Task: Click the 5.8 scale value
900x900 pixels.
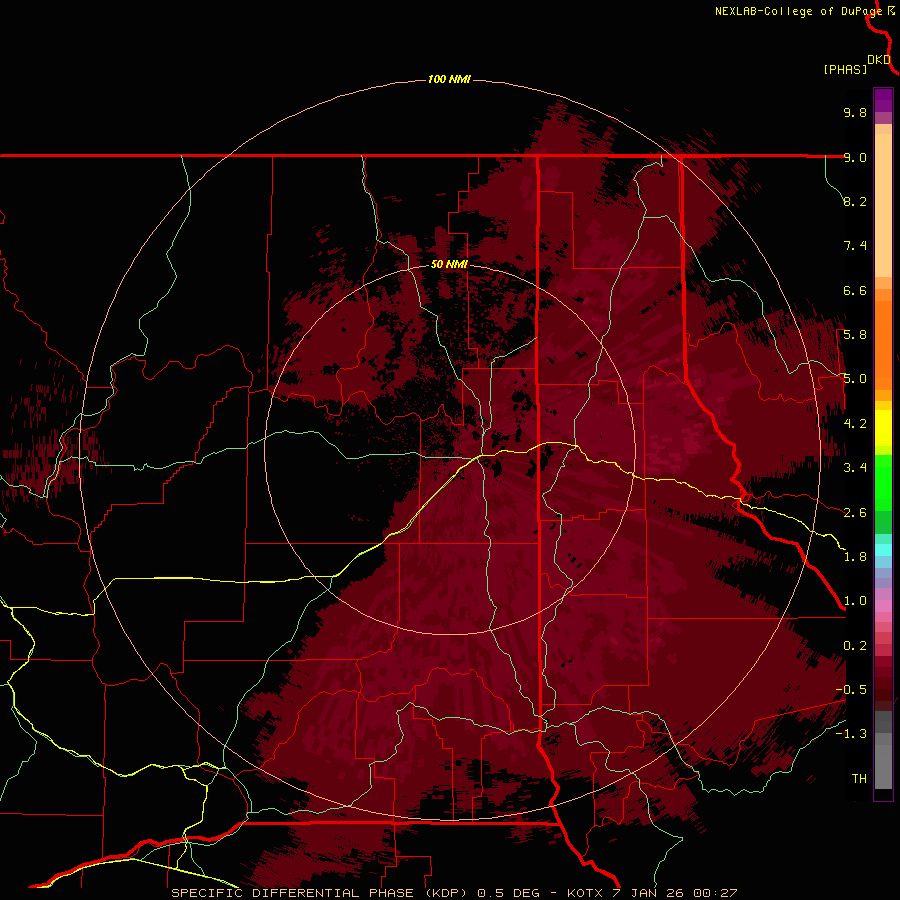Action: point(855,335)
